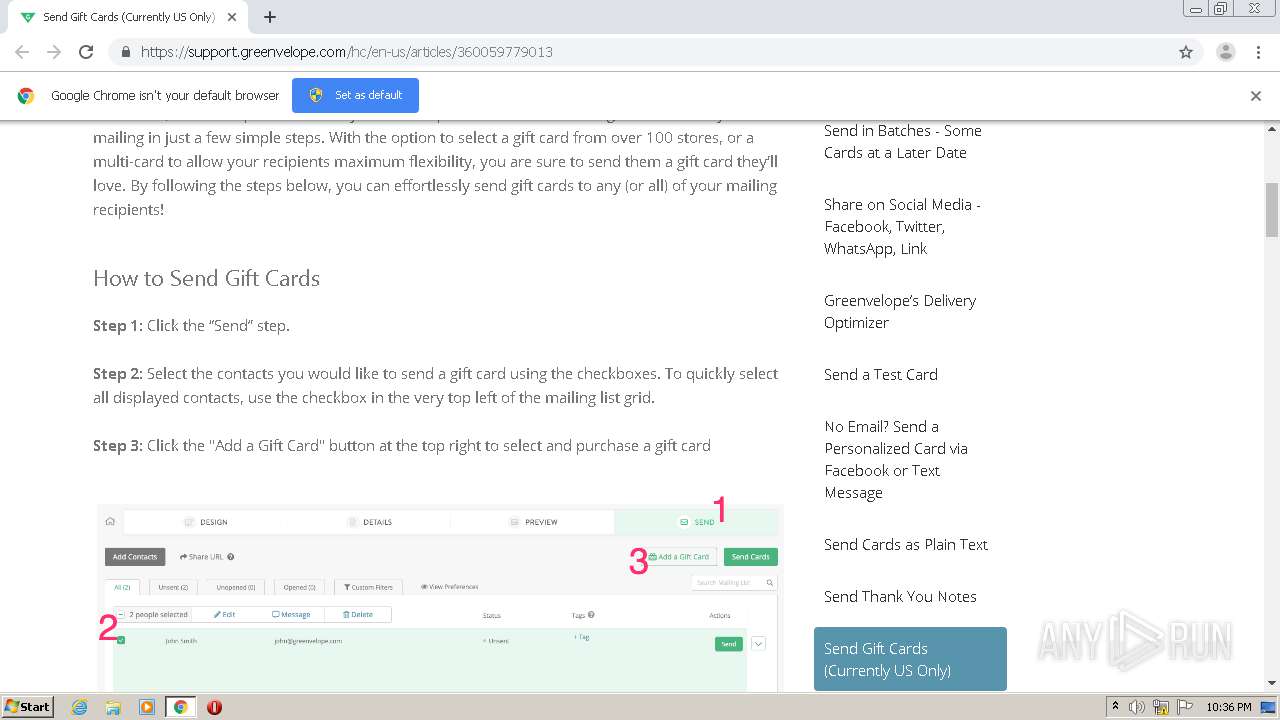This screenshot has width=1280, height=720.
Task: Open Send Thank You Notes link
Action: tap(900, 596)
